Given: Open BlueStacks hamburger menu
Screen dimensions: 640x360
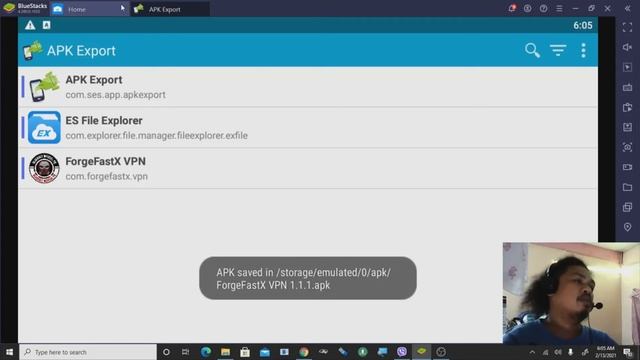Looking at the screenshot, I should [x=559, y=8].
